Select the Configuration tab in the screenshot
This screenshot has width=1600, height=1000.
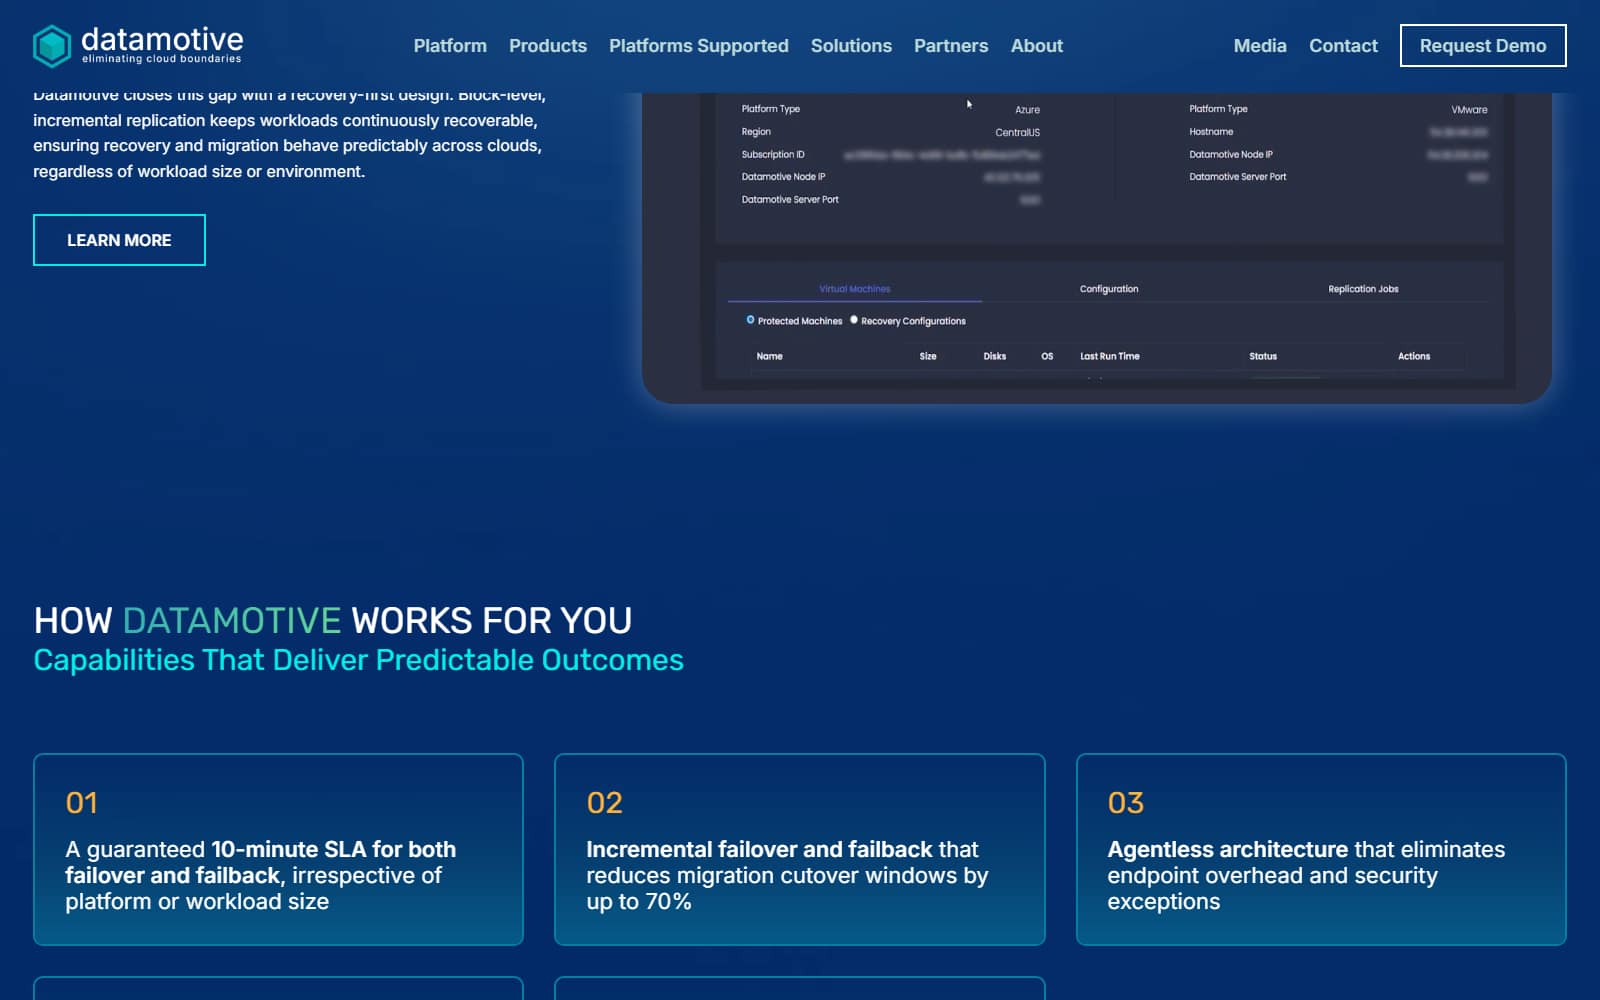pyautogui.click(x=1109, y=289)
